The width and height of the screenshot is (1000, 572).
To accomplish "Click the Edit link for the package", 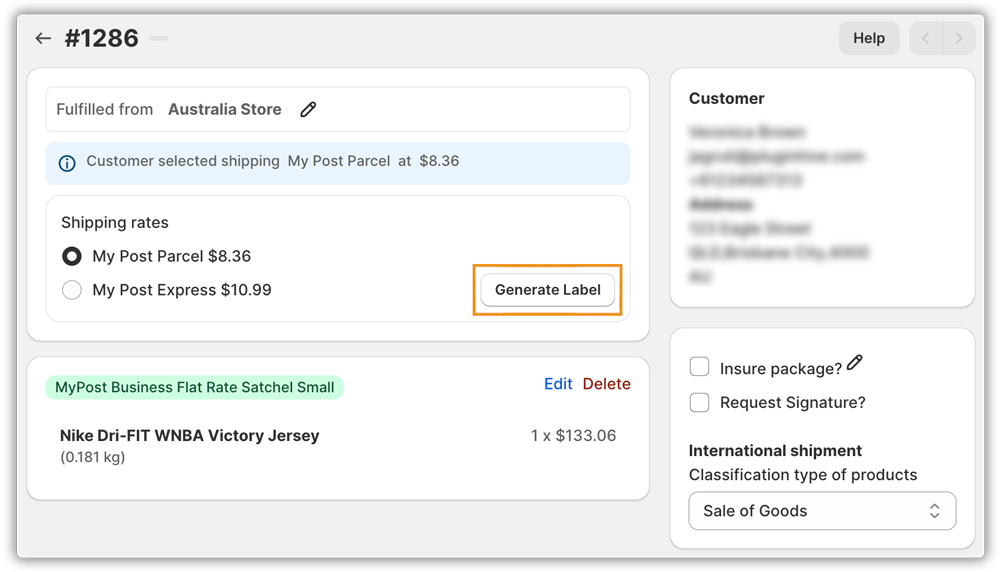I will click(x=558, y=384).
